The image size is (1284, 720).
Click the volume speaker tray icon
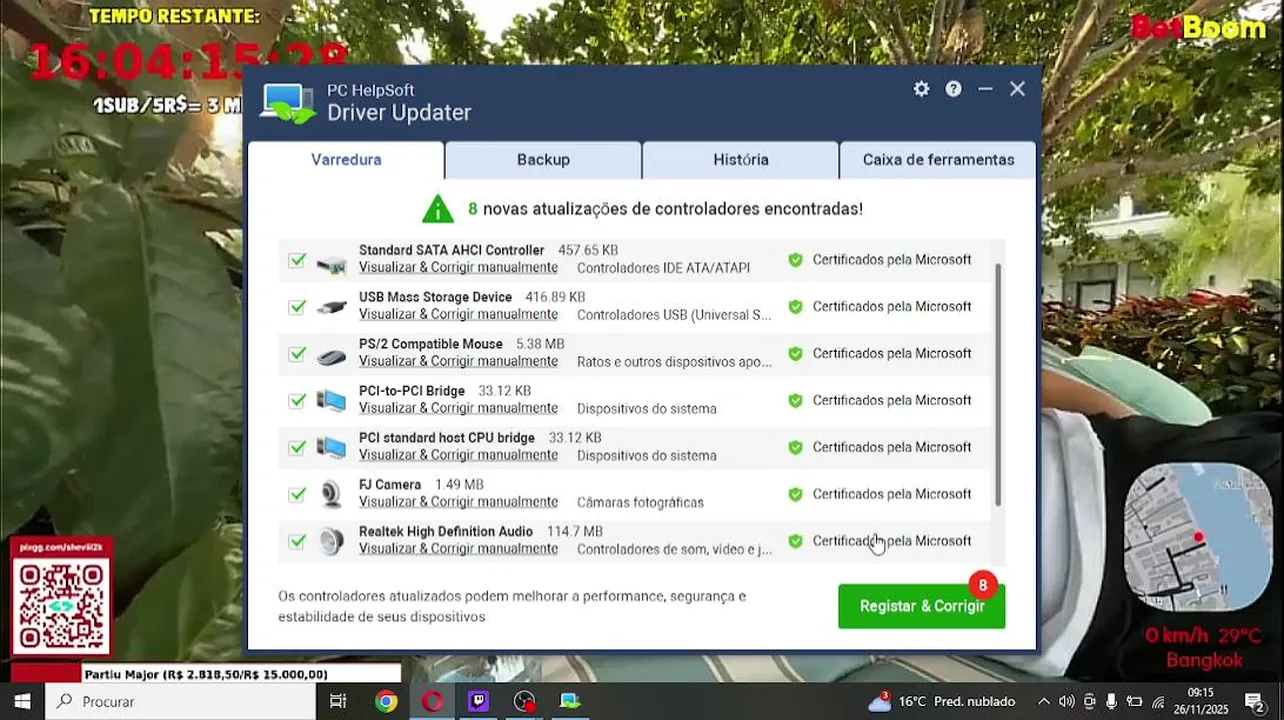(1067, 701)
